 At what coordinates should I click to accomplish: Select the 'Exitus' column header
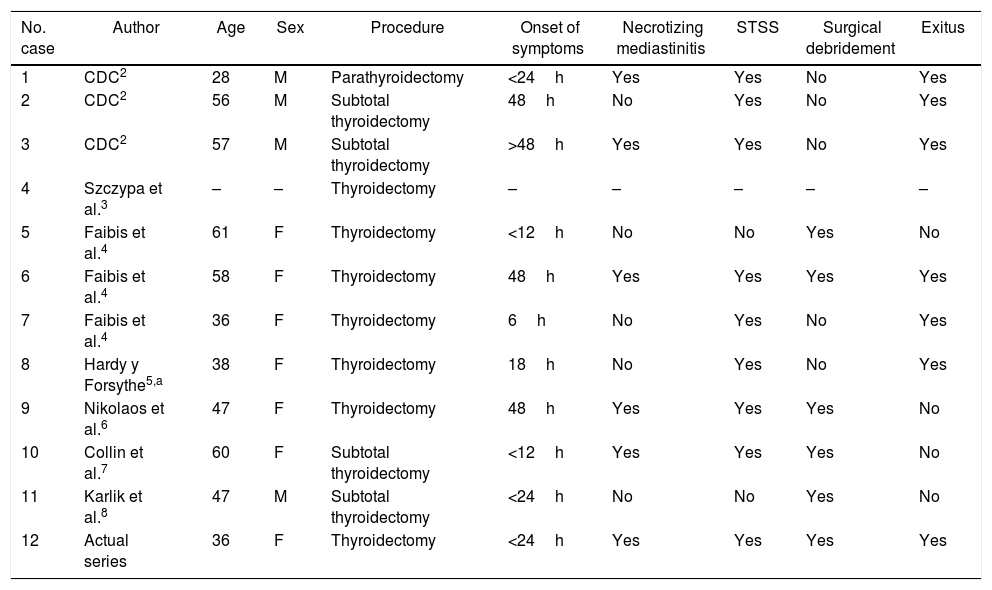point(942,28)
